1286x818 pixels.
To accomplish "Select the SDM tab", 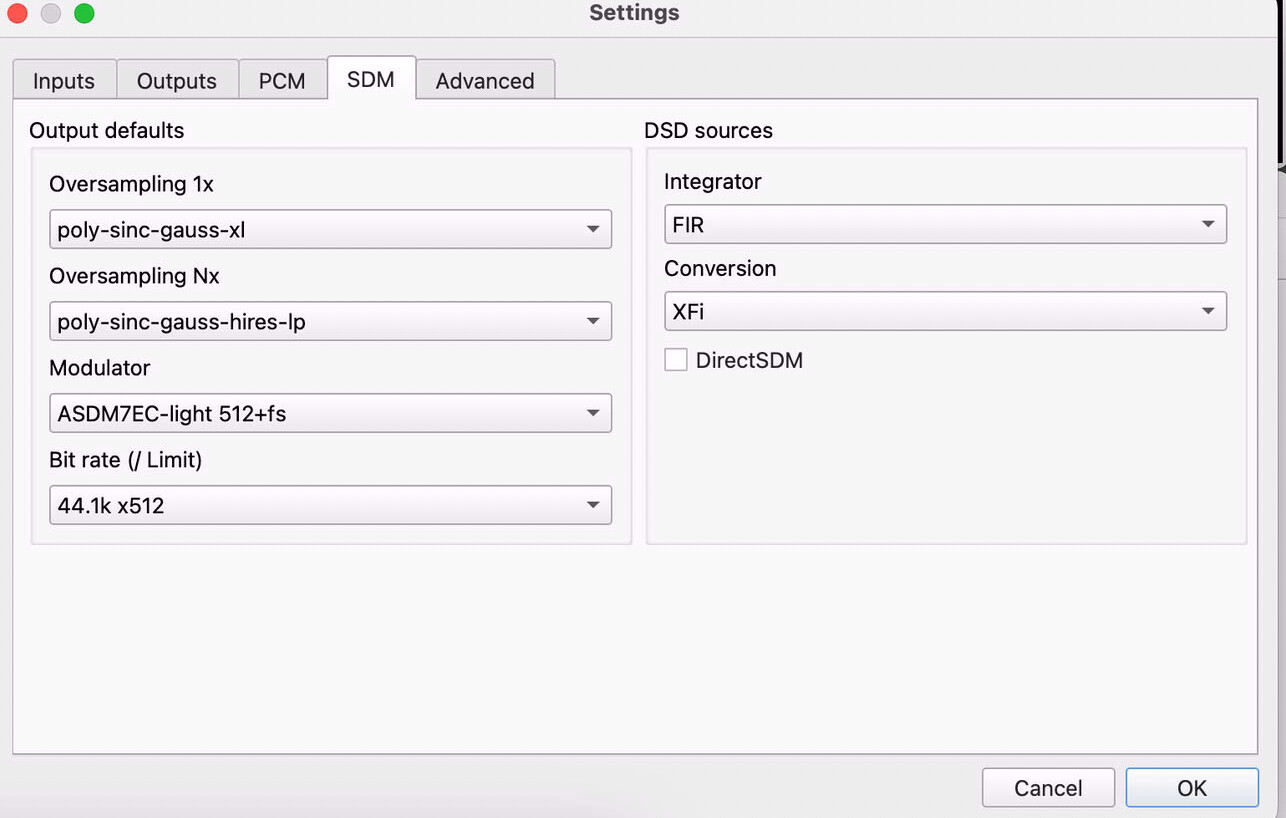I will pyautogui.click(x=371, y=78).
